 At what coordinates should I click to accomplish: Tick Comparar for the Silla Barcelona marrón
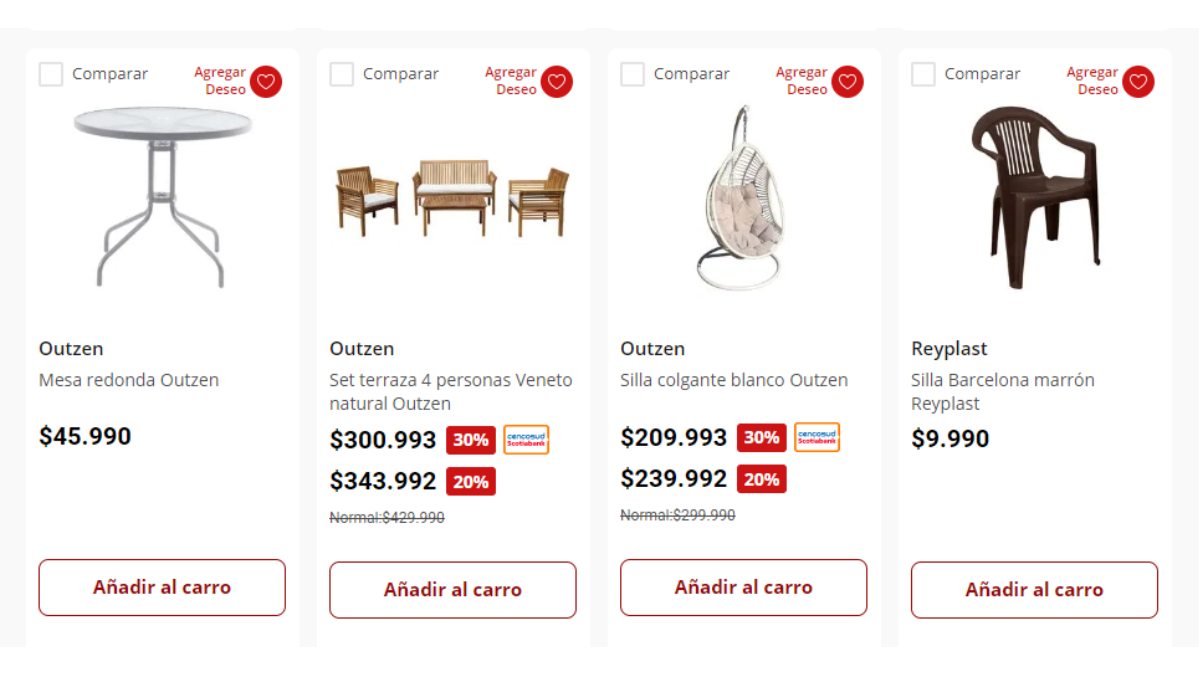pyautogui.click(x=923, y=74)
